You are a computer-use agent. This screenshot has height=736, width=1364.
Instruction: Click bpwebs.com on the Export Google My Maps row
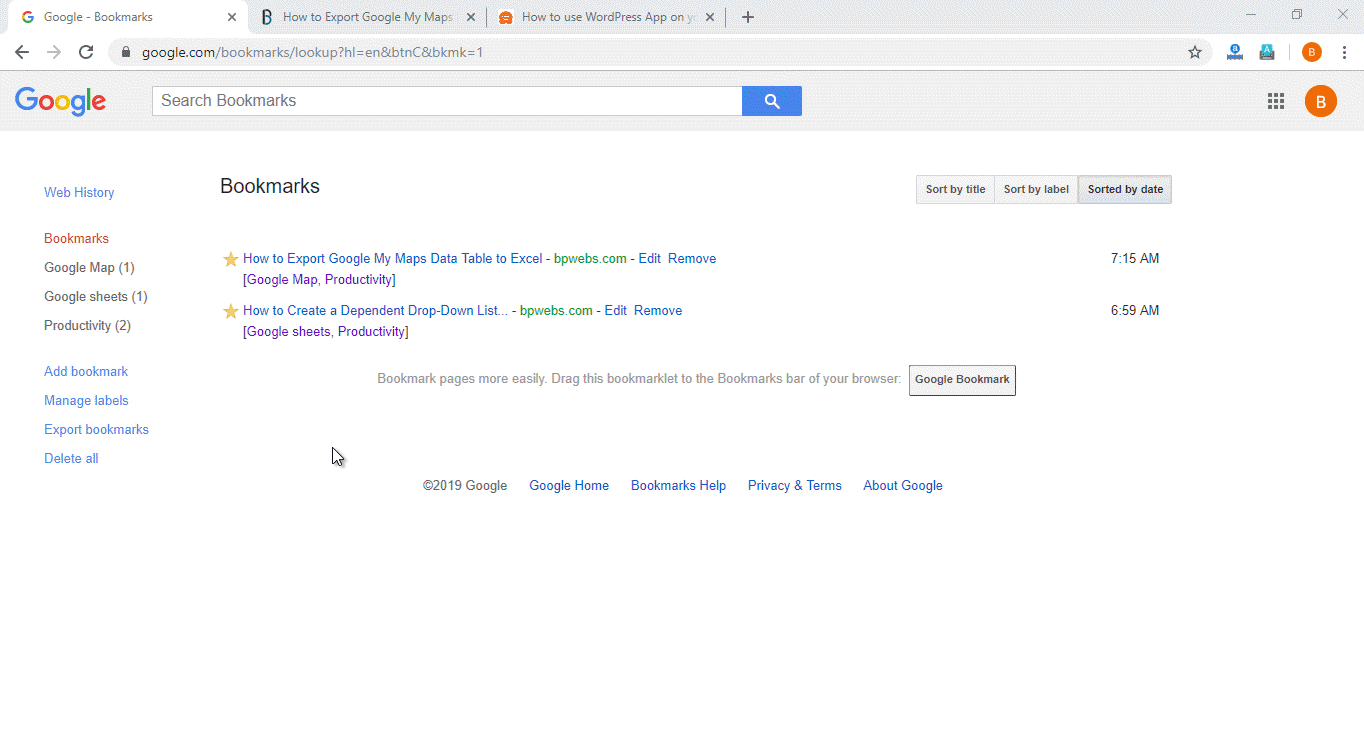(590, 259)
